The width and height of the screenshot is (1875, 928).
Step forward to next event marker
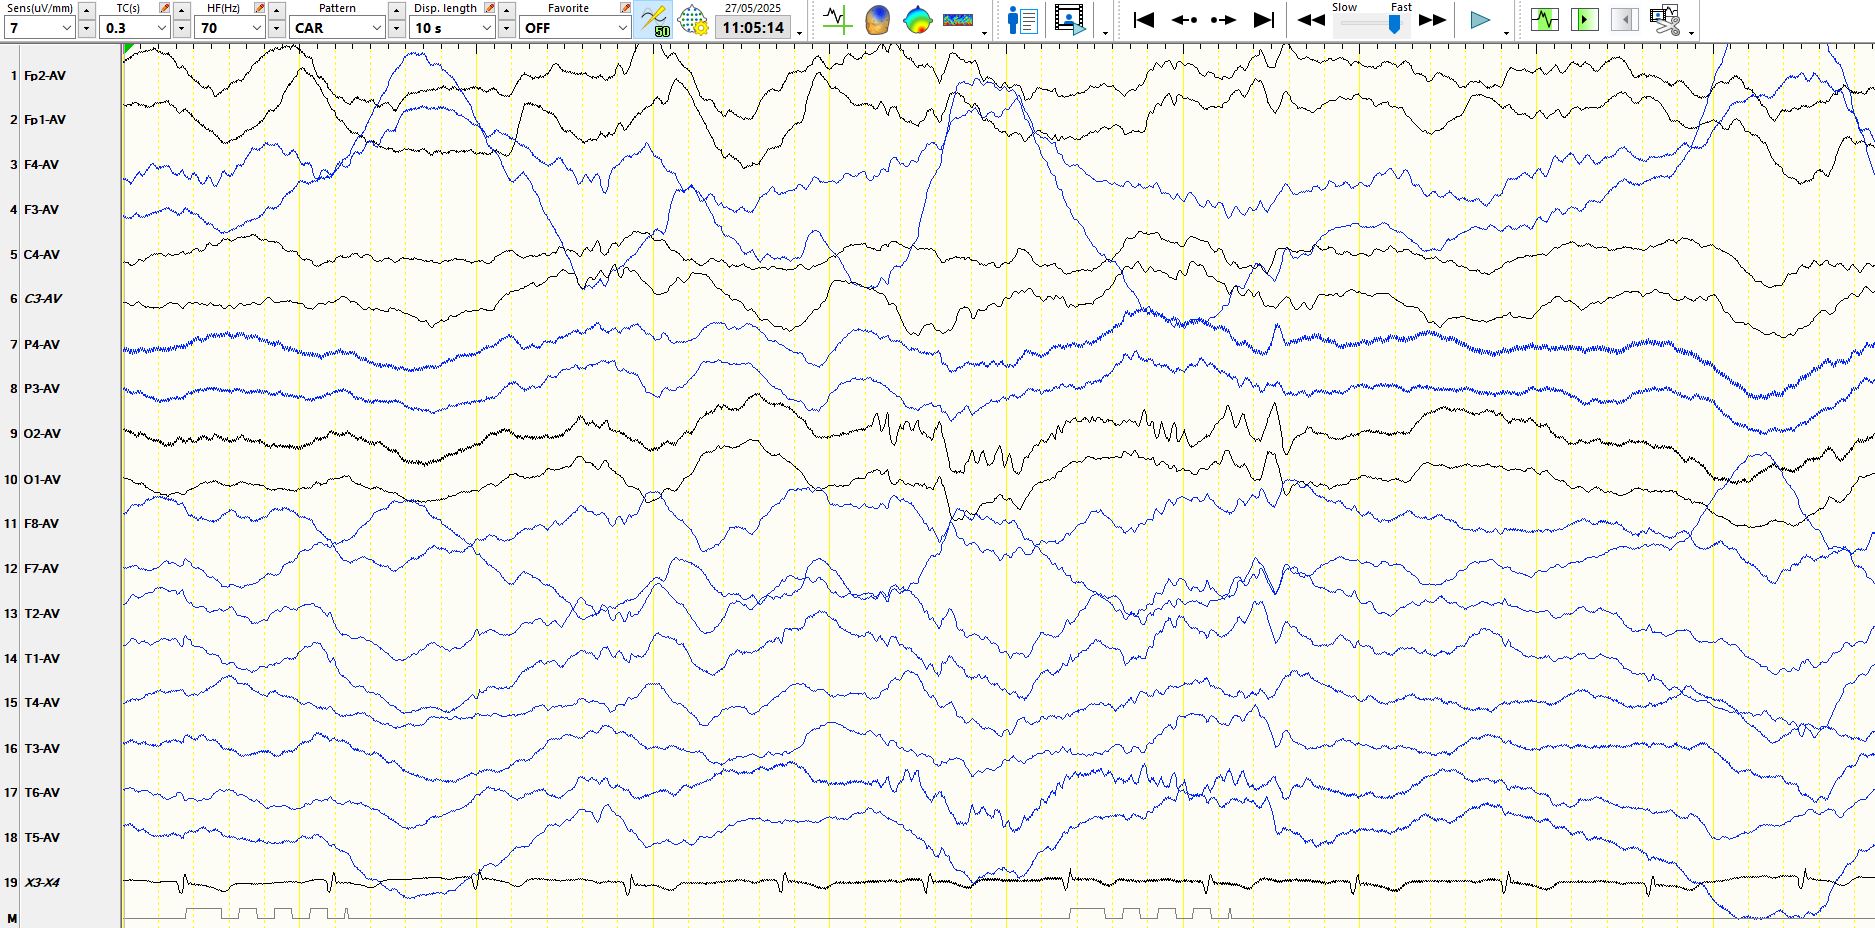[x=1223, y=19]
